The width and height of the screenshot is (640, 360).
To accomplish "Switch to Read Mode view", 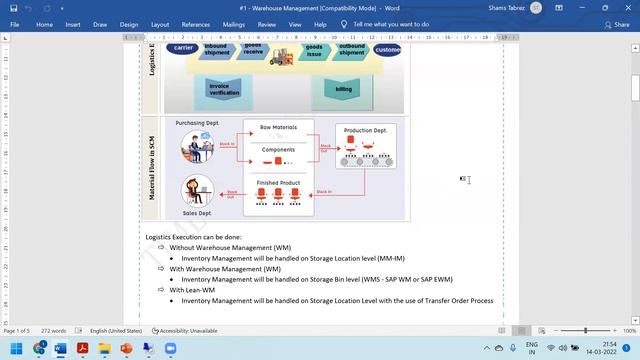I will tap(502, 331).
